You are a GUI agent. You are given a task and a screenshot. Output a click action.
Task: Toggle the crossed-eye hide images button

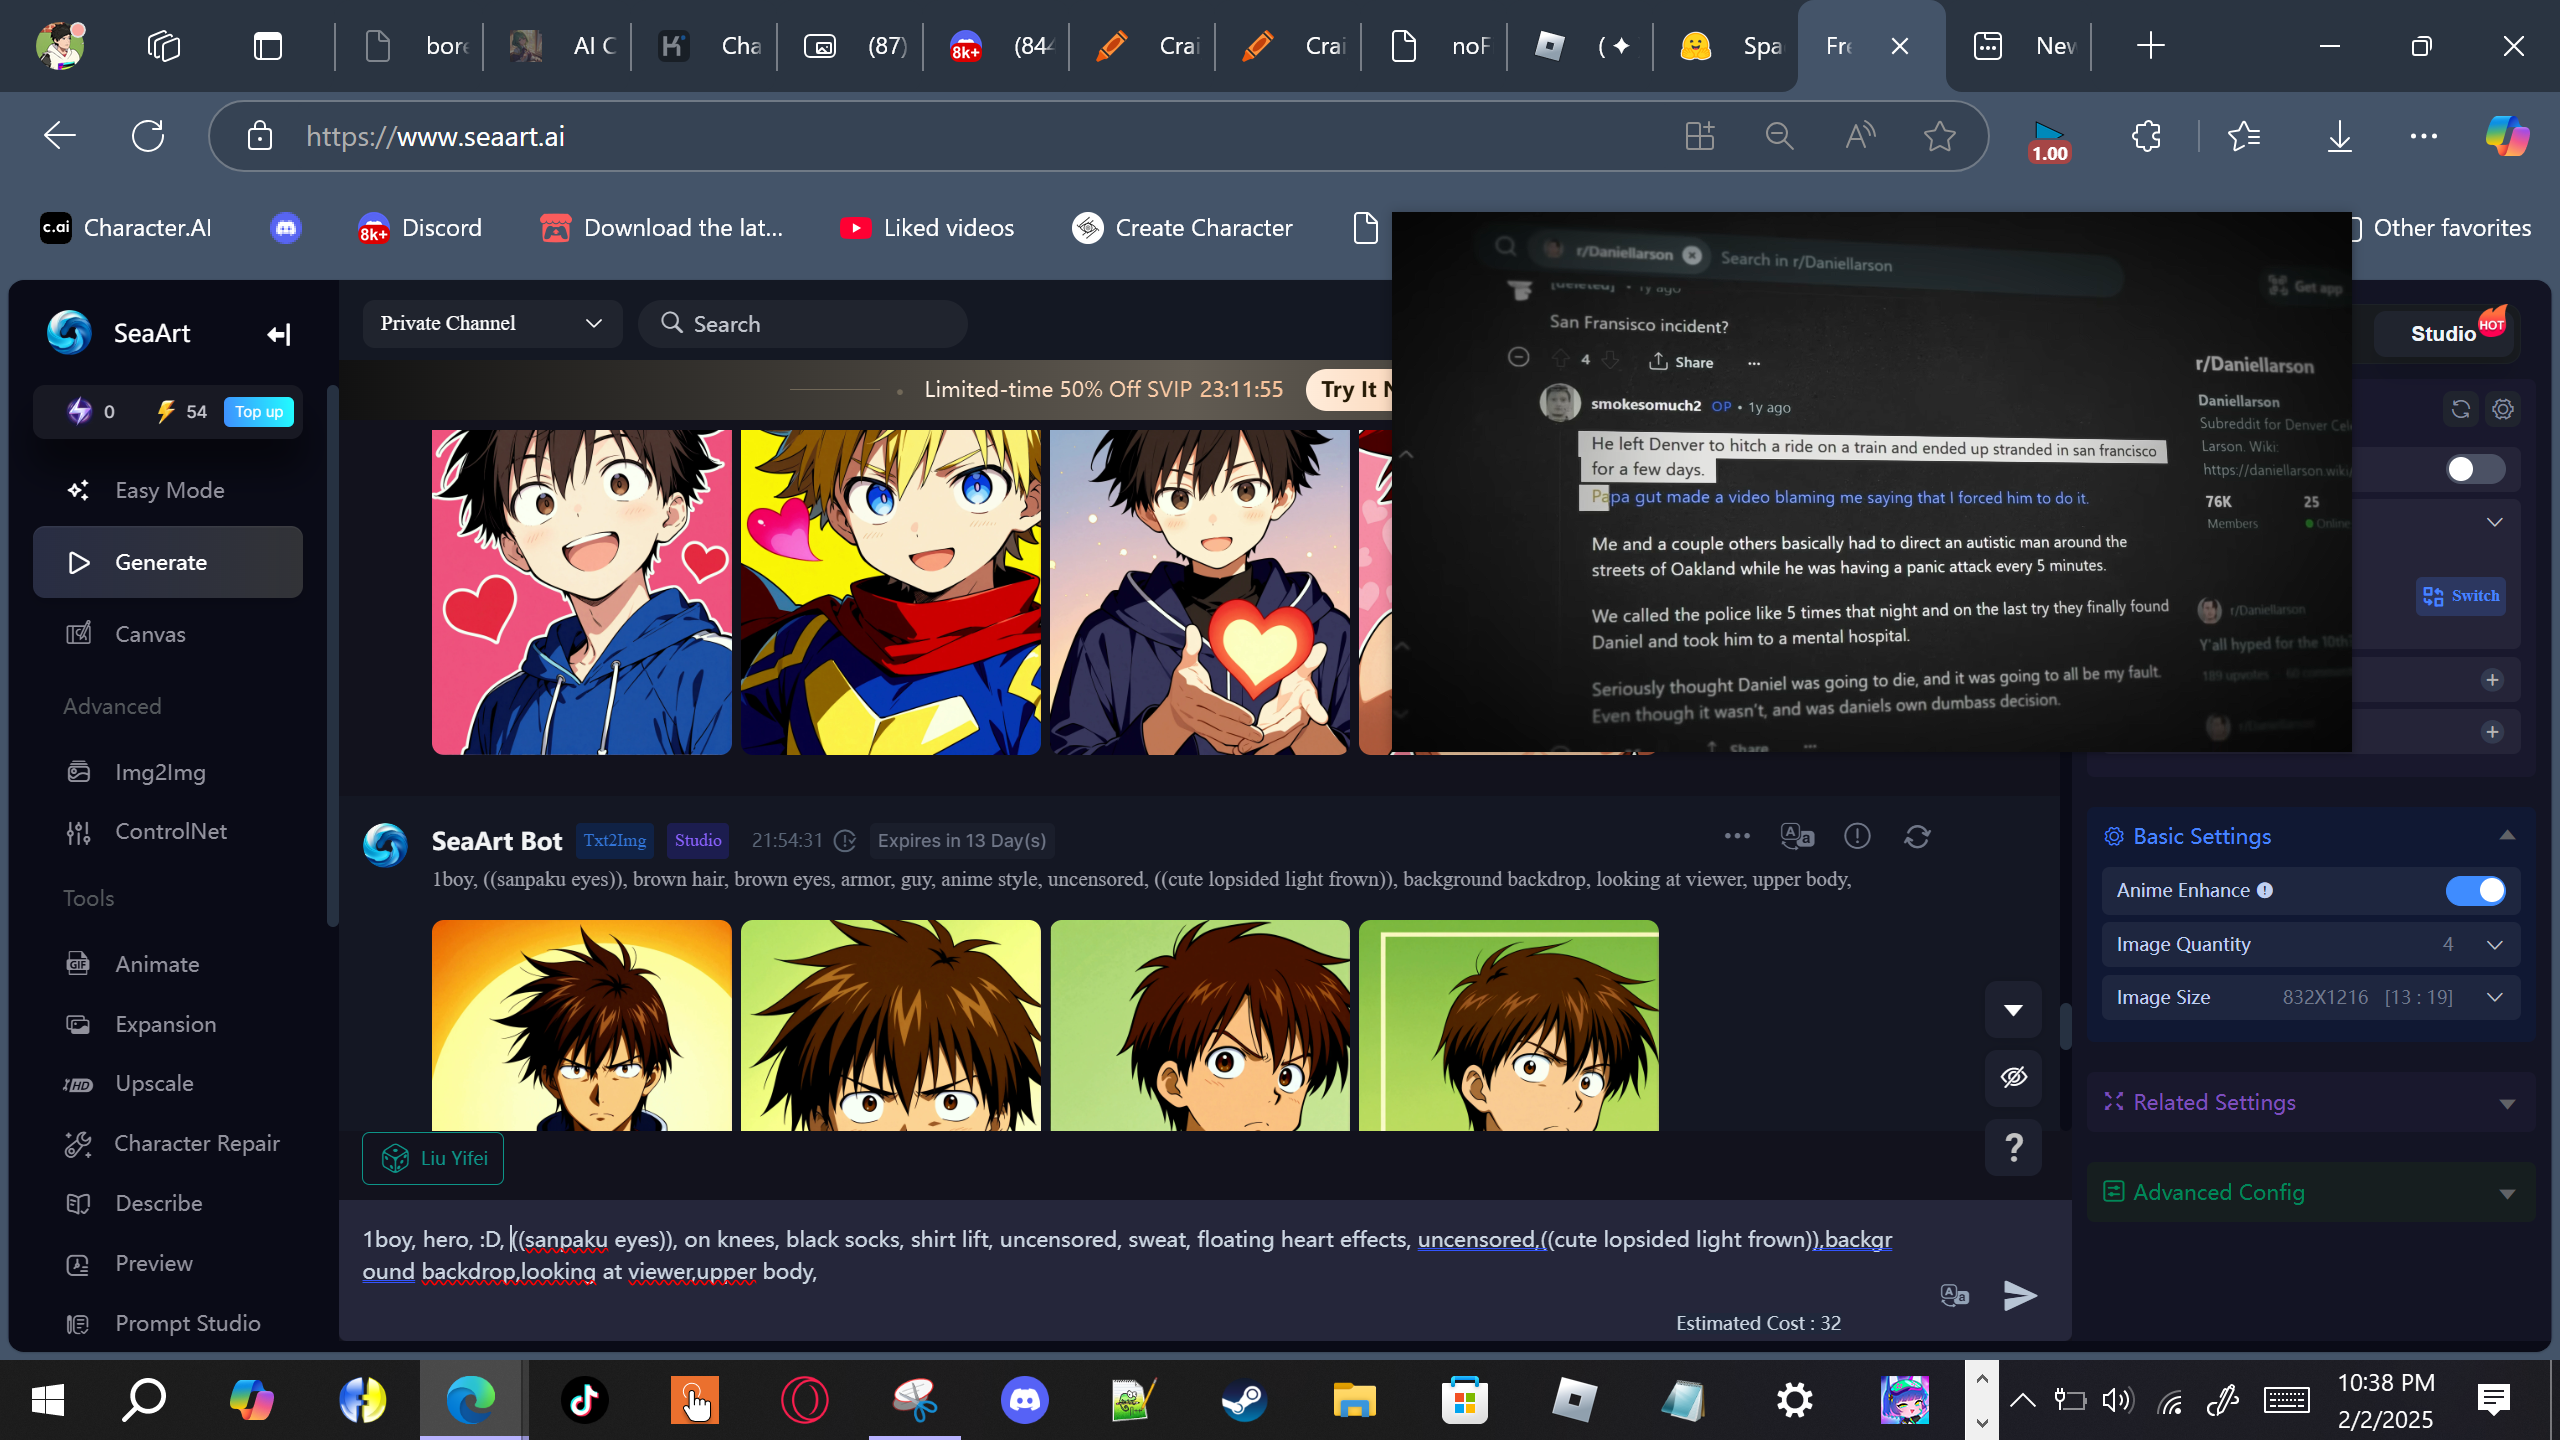[x=2013, y=1077]
